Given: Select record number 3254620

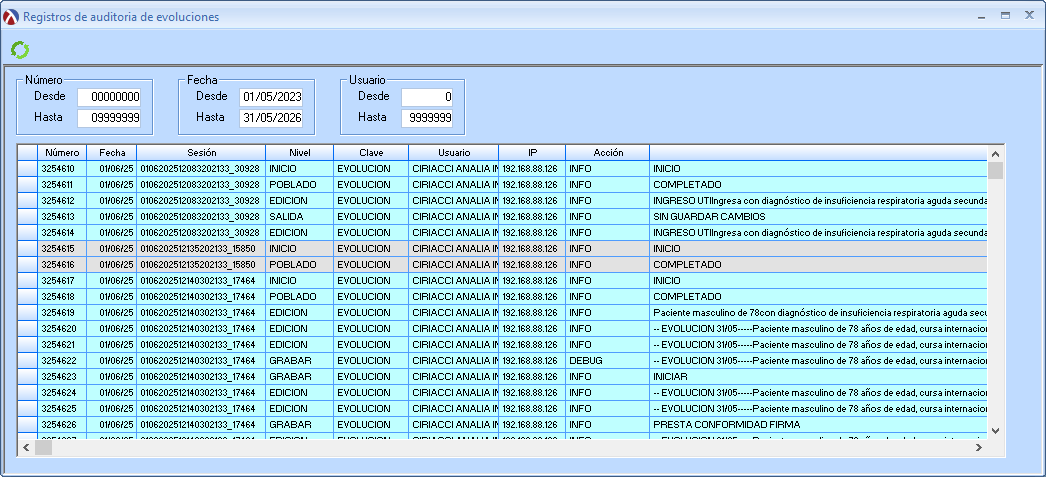Looking at the screenshot, I should 502,329.
